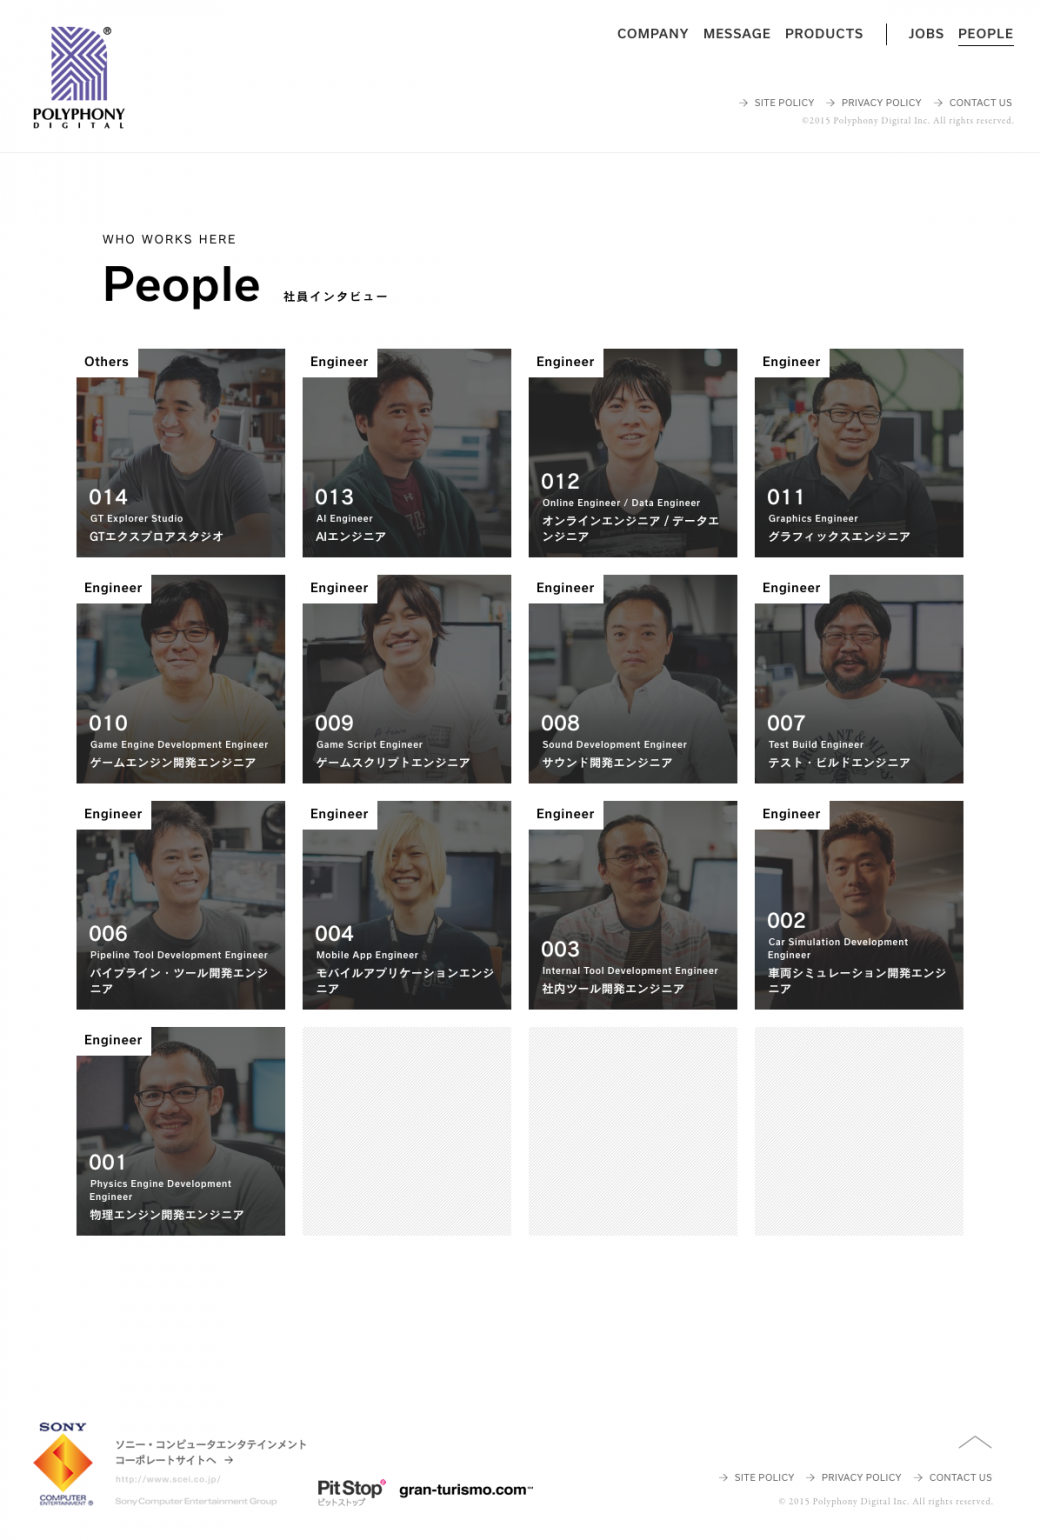View 001 Physics Engine Development Engineer

point(181,1131)
